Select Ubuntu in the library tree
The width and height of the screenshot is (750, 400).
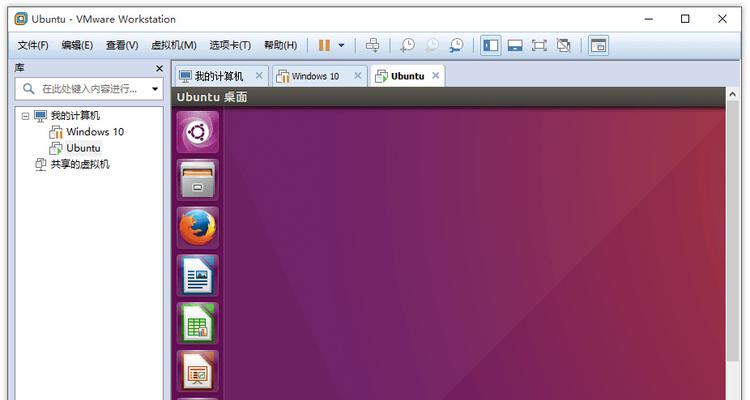83,148
